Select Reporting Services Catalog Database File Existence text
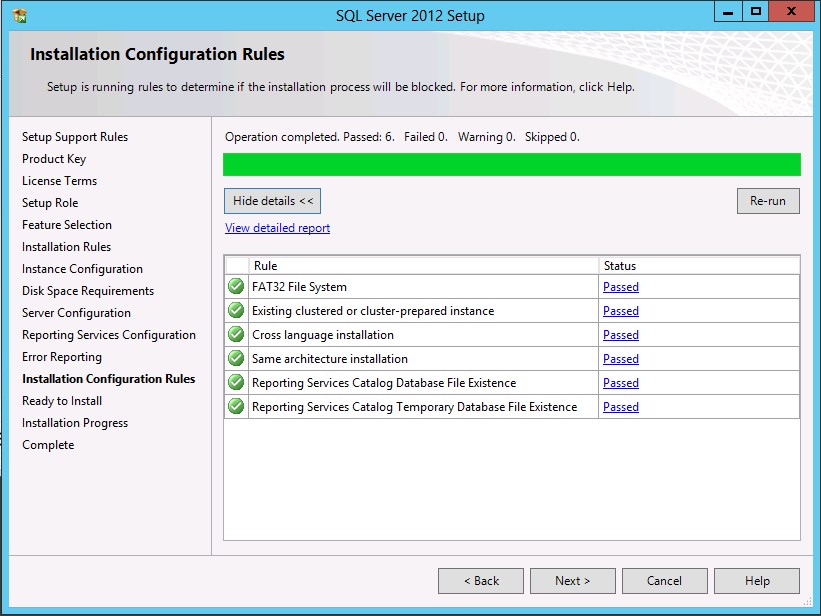 [x=384, y=383]
